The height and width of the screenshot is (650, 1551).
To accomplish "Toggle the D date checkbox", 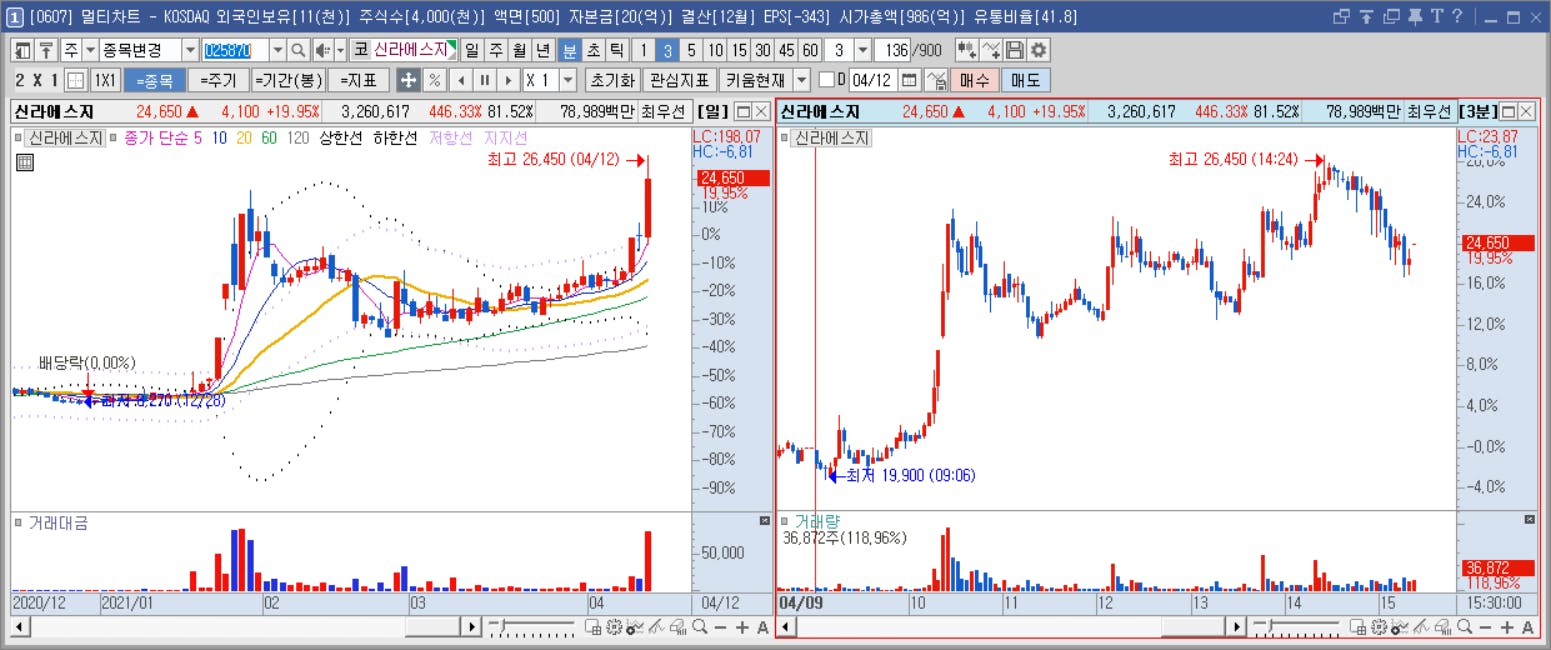I will click(x=826, y=80).
